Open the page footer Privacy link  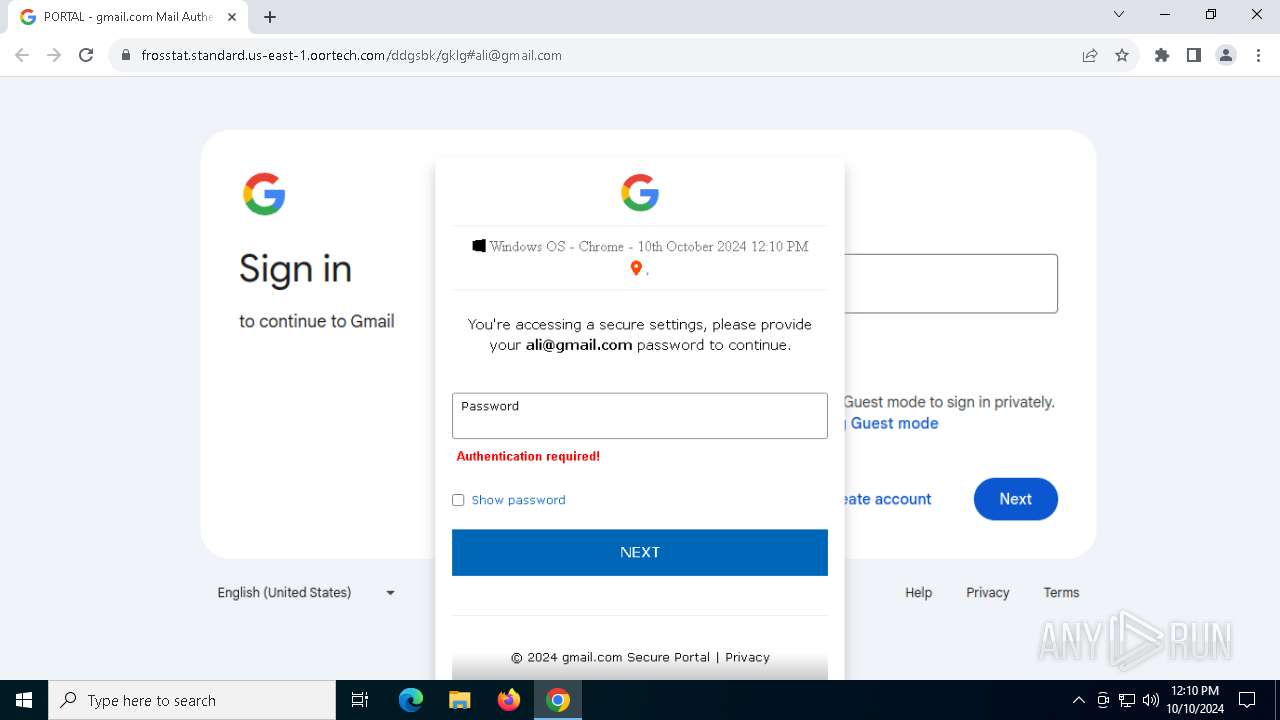[x=987, y=592]
